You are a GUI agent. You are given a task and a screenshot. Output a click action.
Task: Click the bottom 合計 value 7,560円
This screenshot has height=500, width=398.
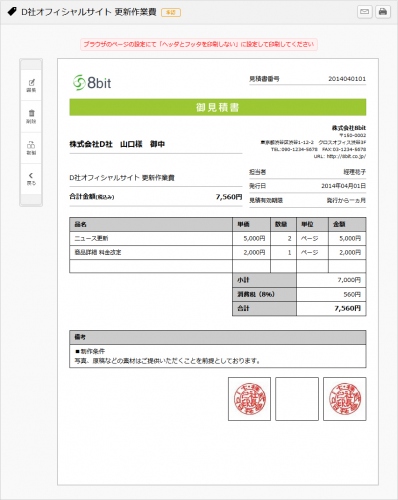[348, 309]
